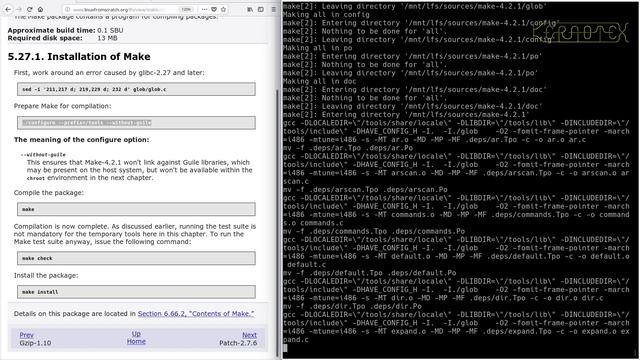Bookmark this page with the star
The height and width of the screenshot is (360, 640).
223,9
